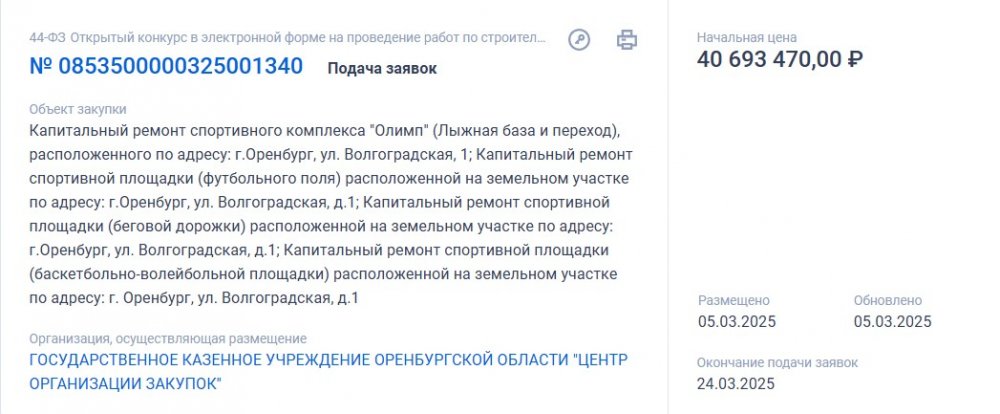Select the price 40 693 470,00 ₽
Screen dimensions: 1000x414
(x=780, y=59)
